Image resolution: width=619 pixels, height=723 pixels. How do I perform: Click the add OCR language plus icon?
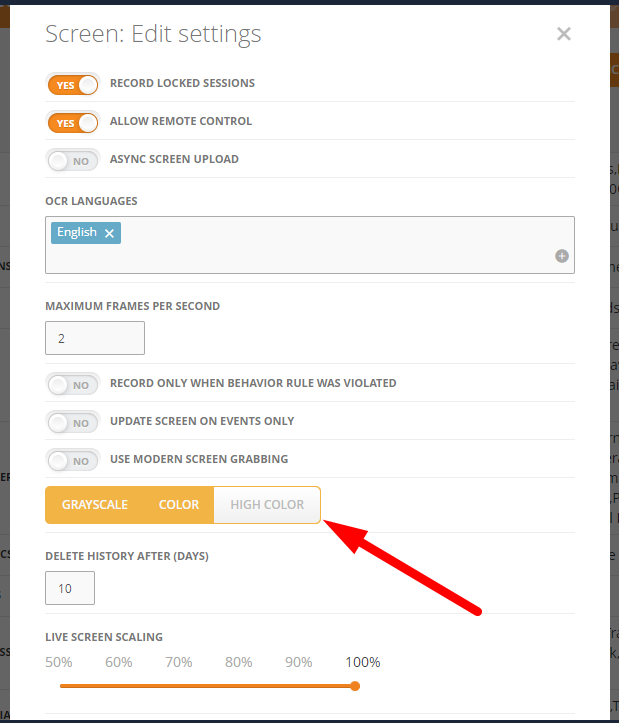pos(562,256)
